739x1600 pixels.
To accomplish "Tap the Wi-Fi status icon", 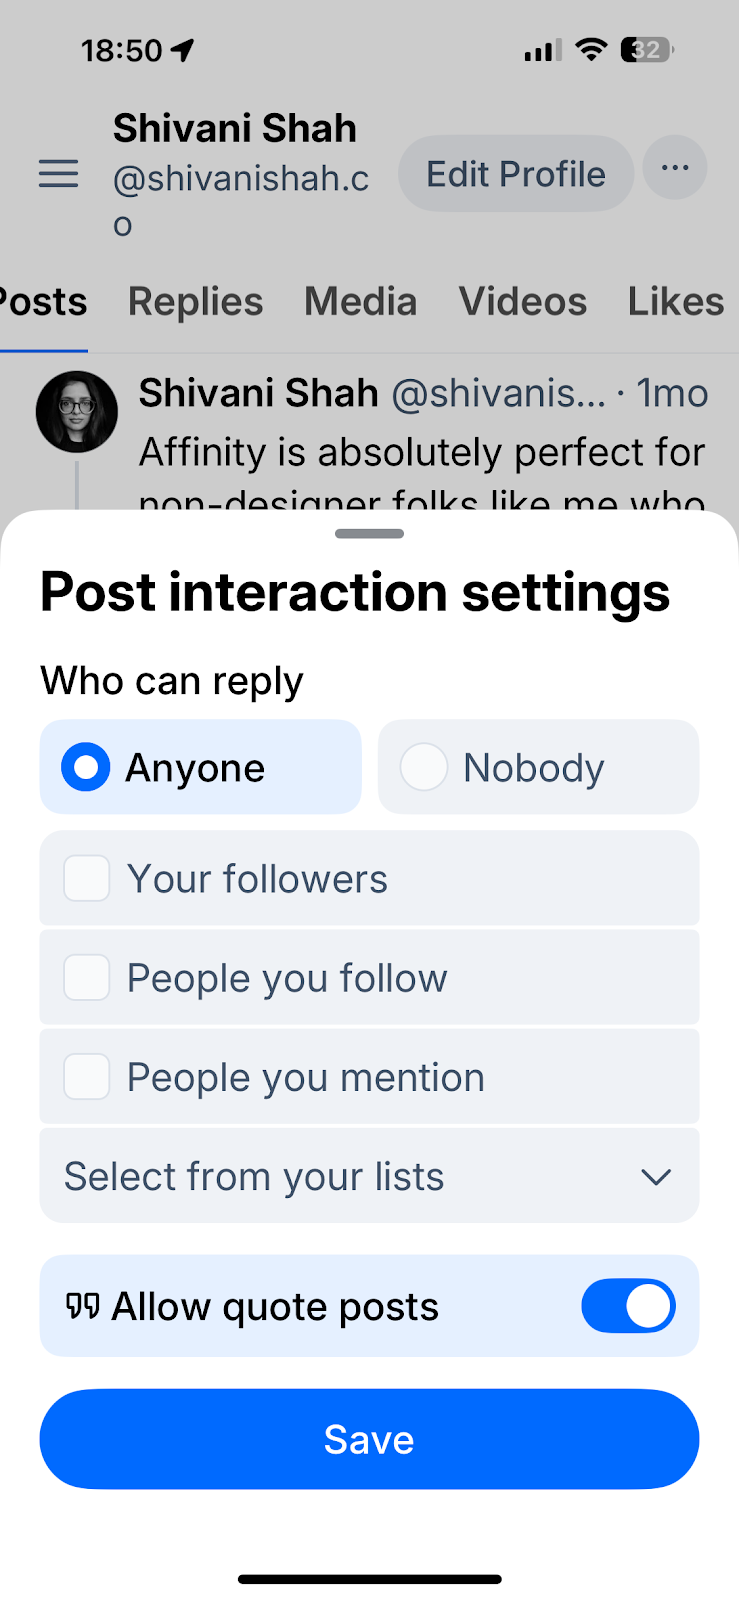I will tap(592, 50).
